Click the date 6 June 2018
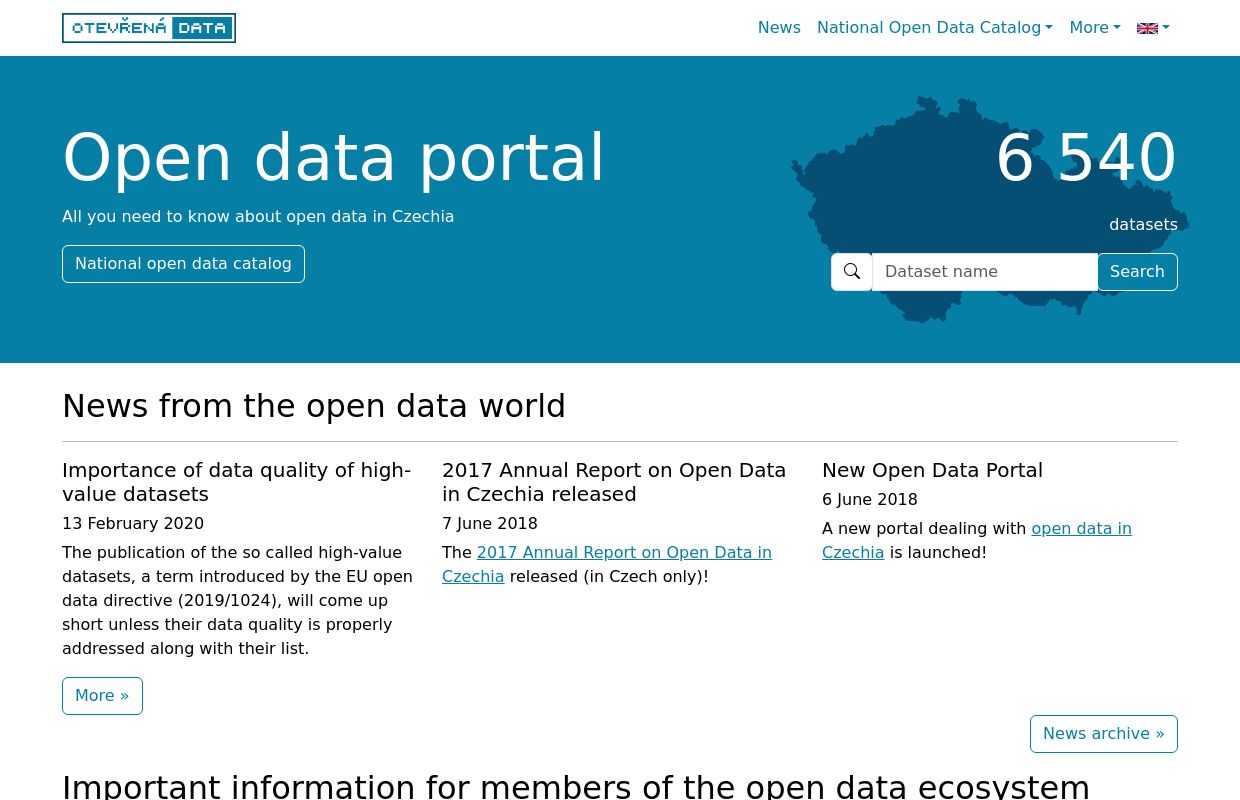 (870, 500)
